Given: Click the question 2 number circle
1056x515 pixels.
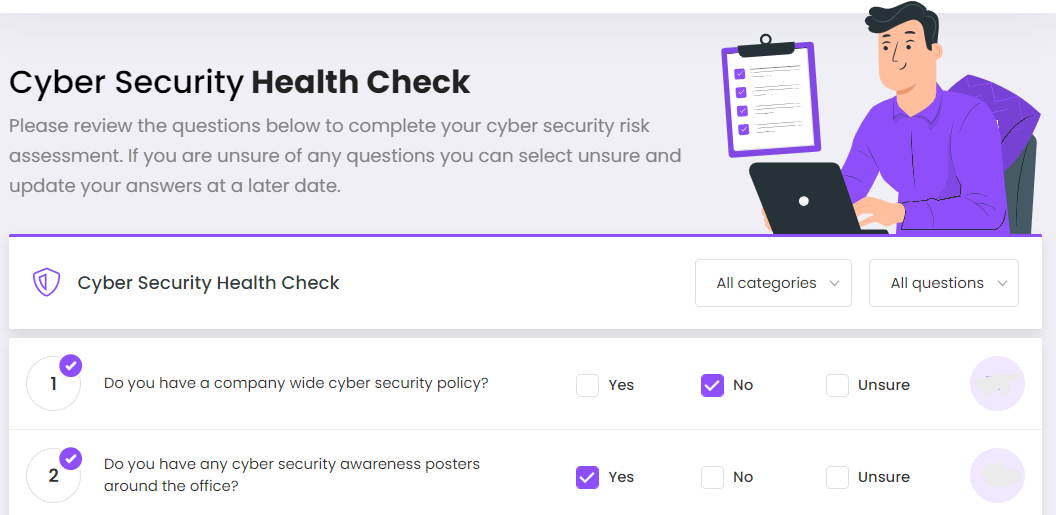Looking at the screenshot, I should click(52, 476).
